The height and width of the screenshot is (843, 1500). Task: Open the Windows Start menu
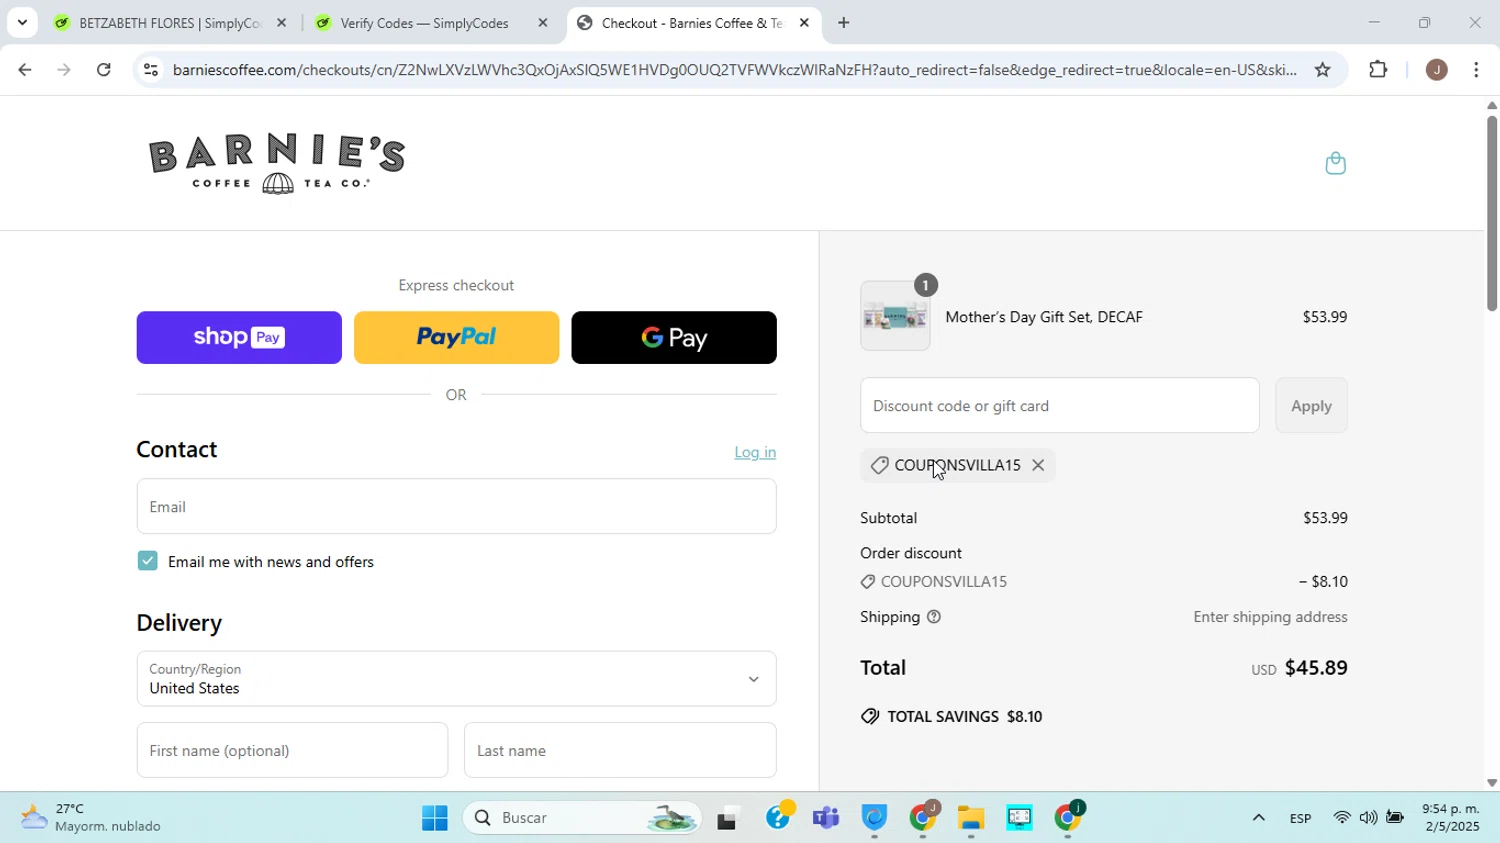pos(434,818)
